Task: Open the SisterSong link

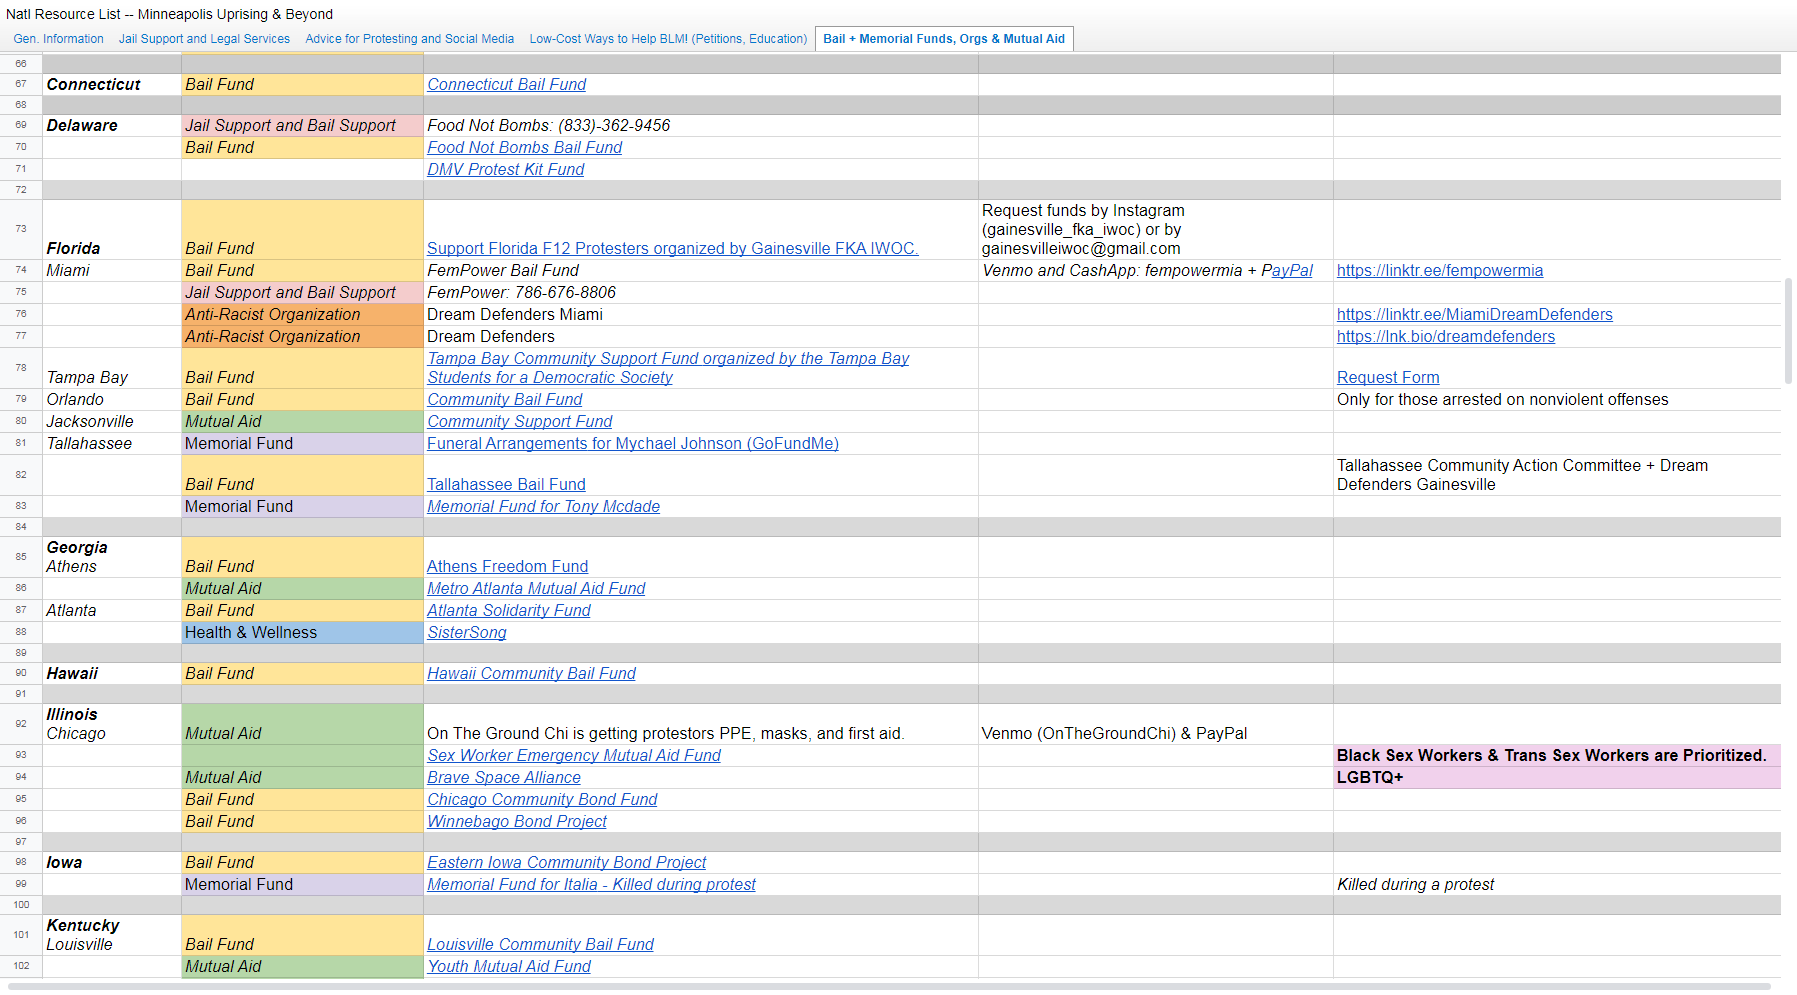Action: tap(467, 633)
